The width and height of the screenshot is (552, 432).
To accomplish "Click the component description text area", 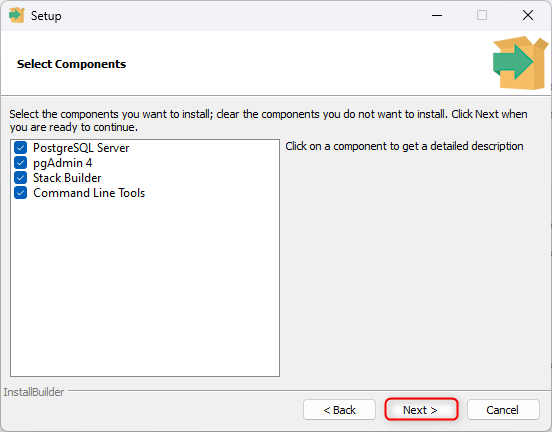I will (404, 146).
